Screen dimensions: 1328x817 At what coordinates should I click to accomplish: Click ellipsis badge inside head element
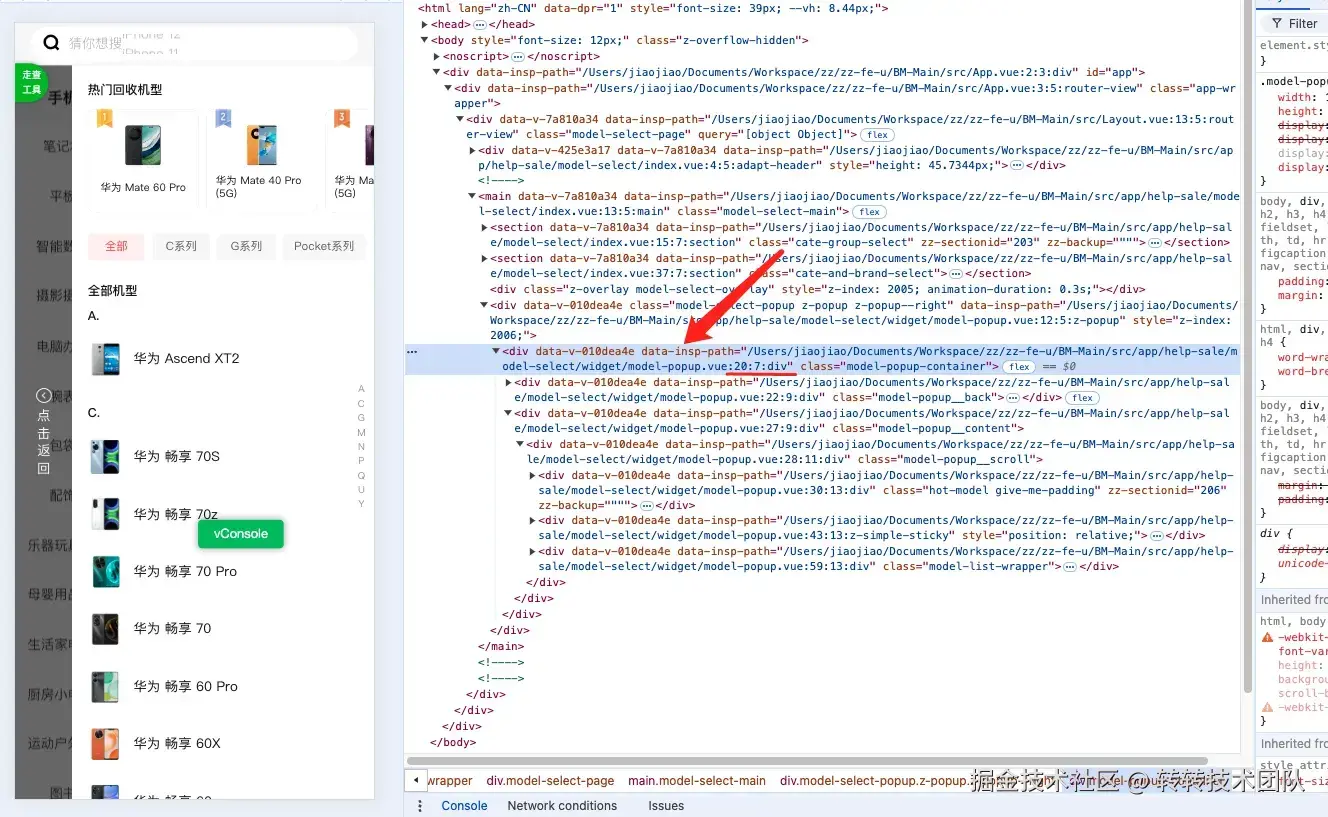pyautogui.click(x=480, y=24)
